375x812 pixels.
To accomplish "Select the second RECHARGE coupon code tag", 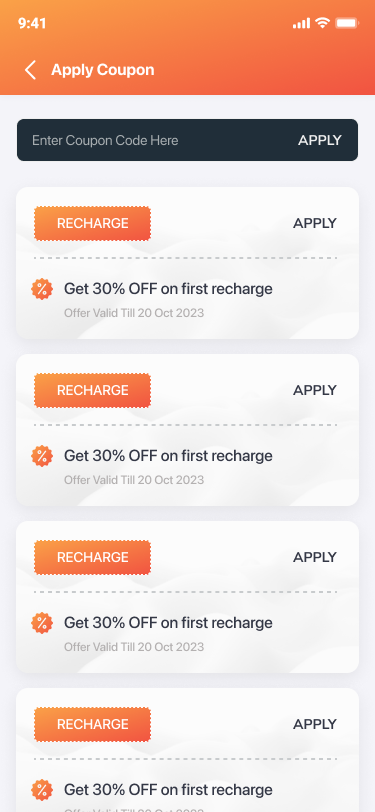I will tap(93, 390).
